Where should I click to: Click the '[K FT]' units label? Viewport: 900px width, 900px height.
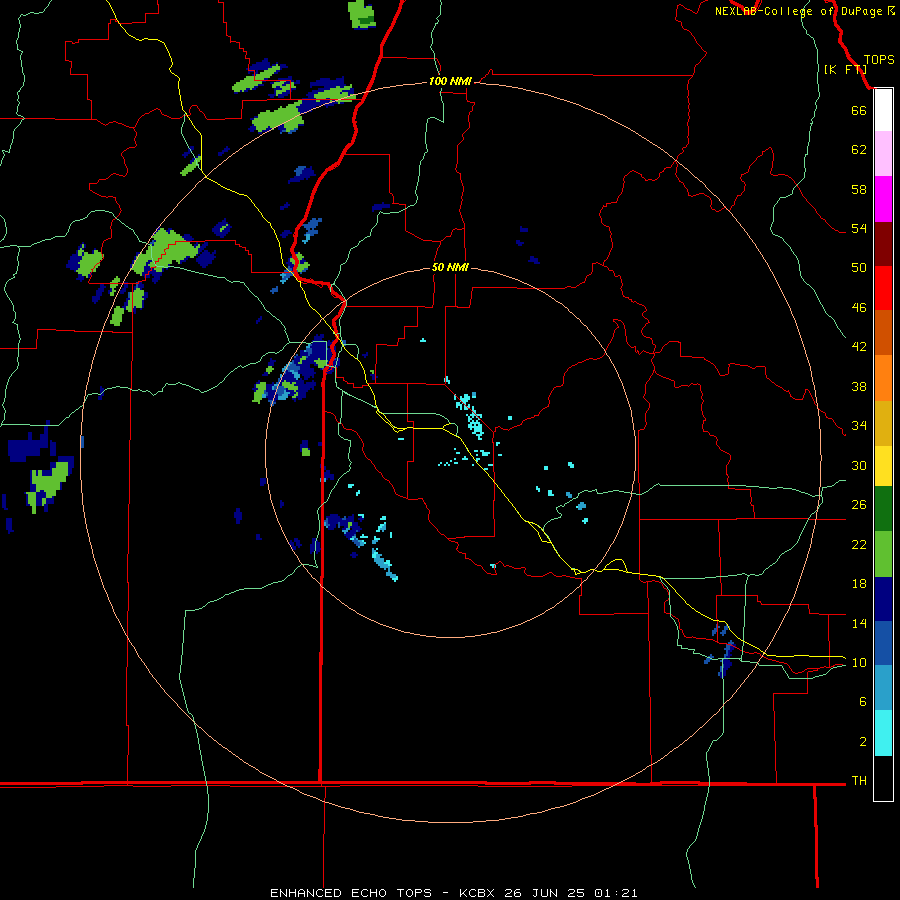point(845,69)
